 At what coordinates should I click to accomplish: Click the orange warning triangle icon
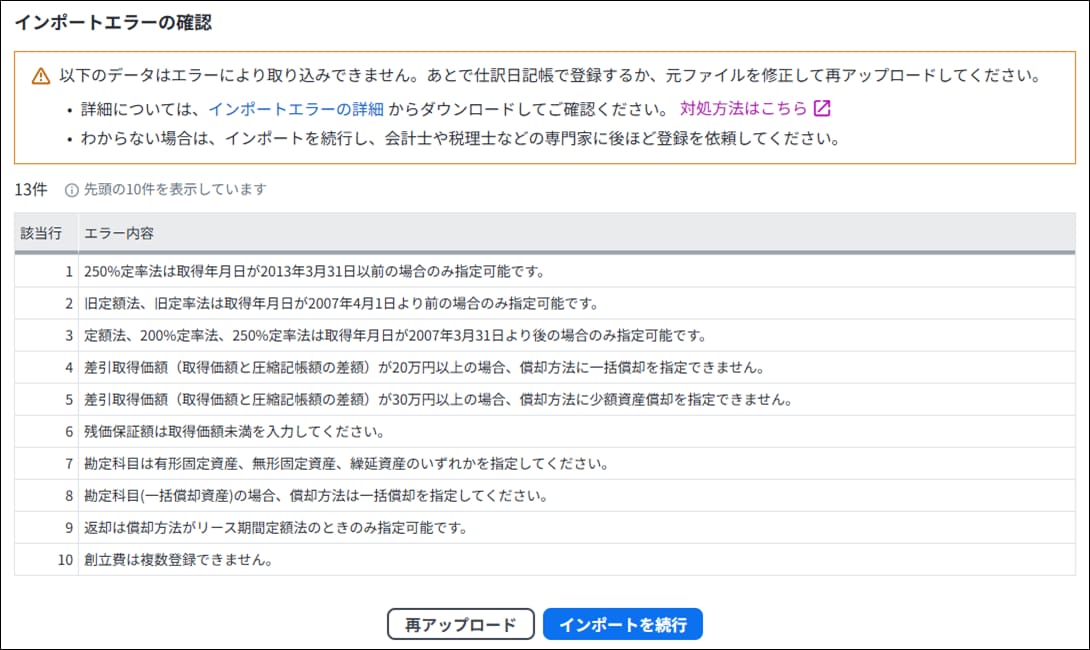(41, 76)
